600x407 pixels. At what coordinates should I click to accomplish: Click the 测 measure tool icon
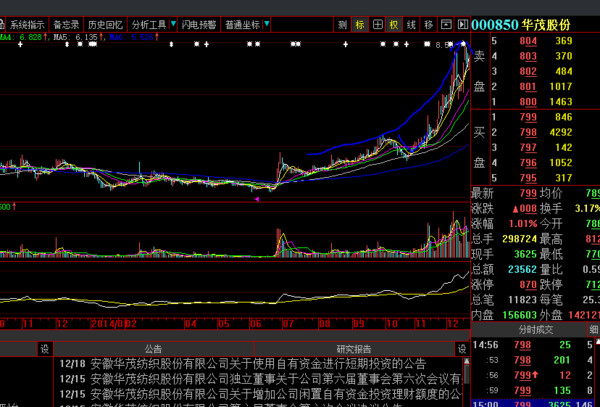click(342, 24)
